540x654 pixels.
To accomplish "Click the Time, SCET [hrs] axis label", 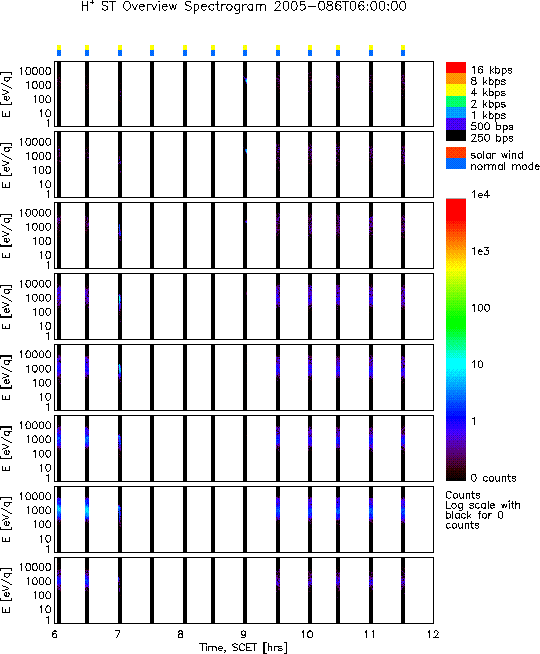I will (x=243, y=647).
